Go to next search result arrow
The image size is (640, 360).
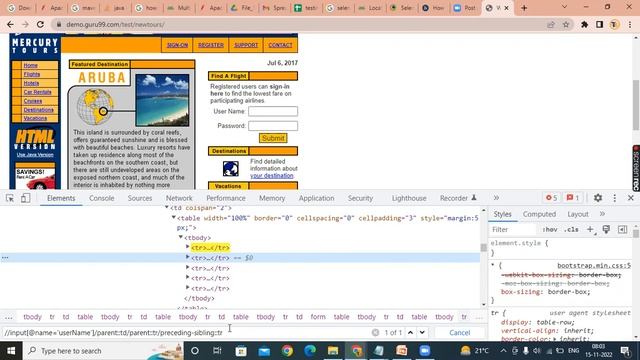(x=422, y=333)
